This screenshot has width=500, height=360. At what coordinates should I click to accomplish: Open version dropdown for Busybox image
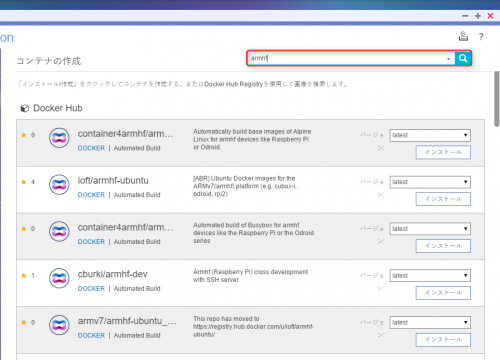coord(430,229)
